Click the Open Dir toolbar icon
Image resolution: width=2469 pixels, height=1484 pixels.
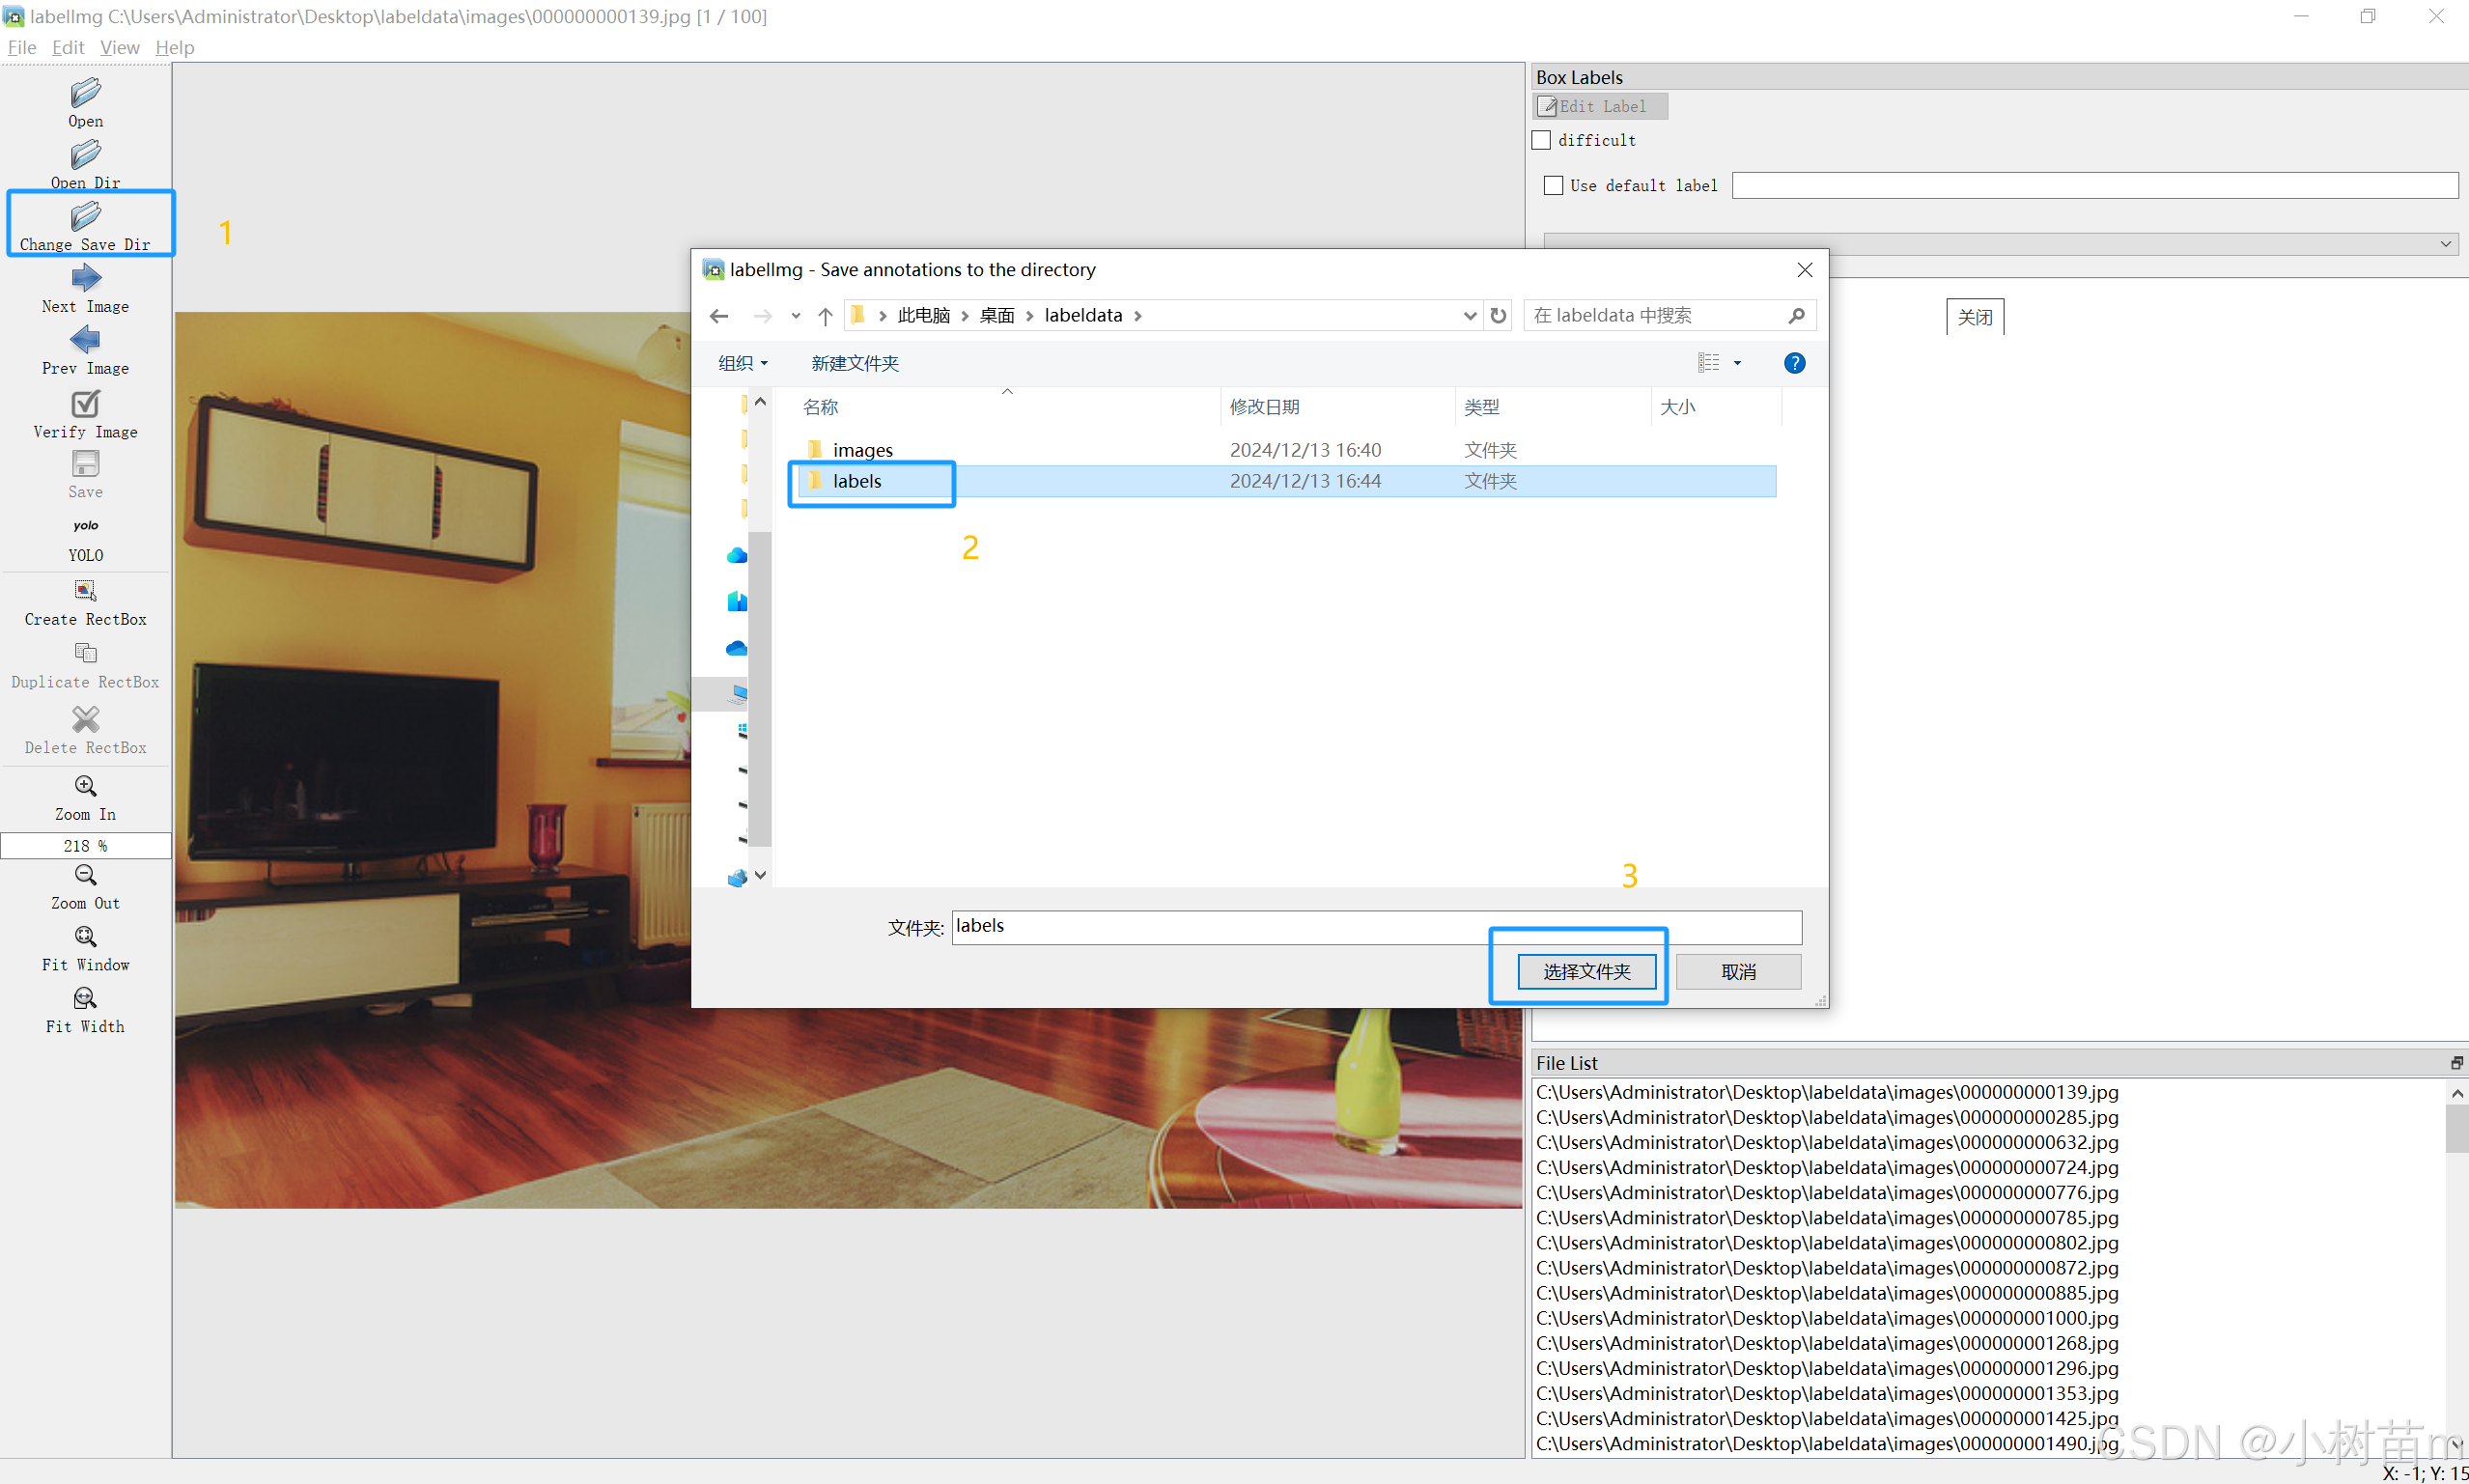pos(85,155)
